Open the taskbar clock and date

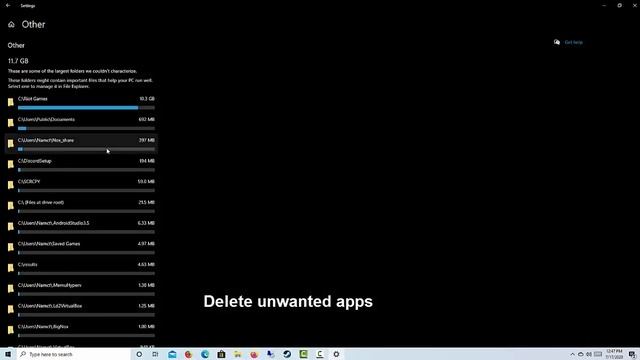coord(614,354)
